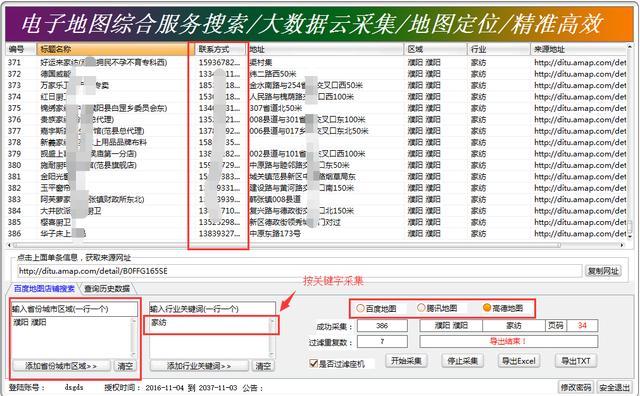The height and width of the screenshot is (396, 640).
Task: Click the vertical scrollbar of the keyword box
Action: [272, 337]
